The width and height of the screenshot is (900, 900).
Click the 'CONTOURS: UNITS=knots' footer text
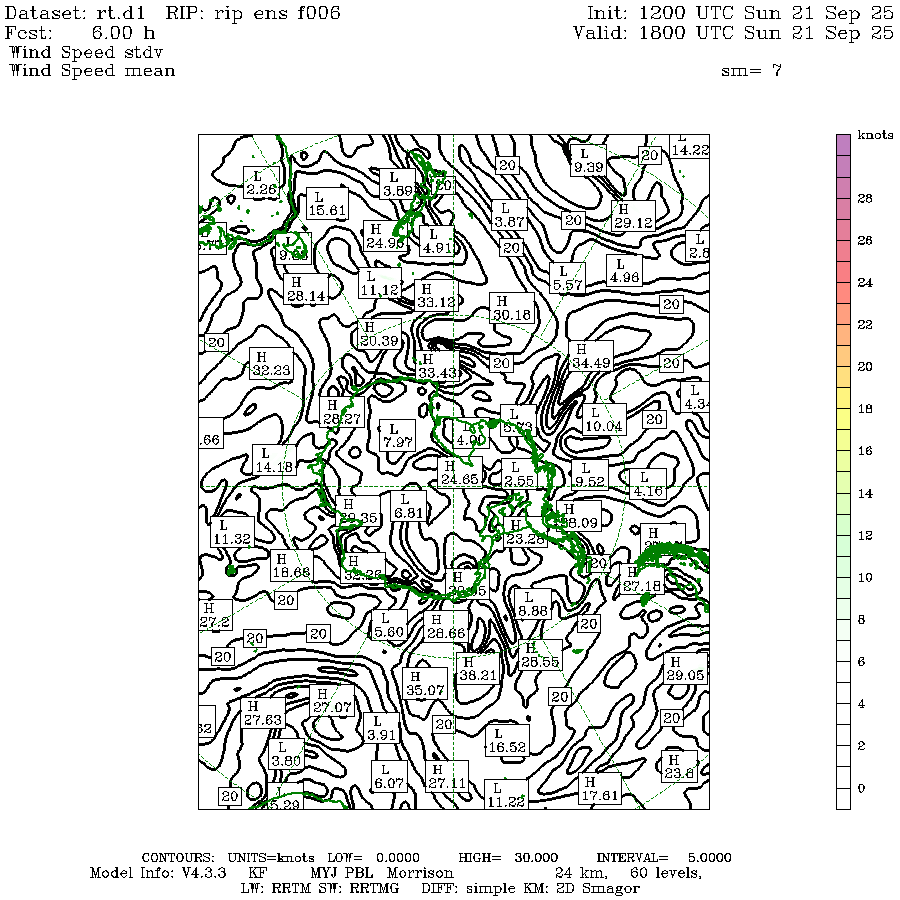228,858
